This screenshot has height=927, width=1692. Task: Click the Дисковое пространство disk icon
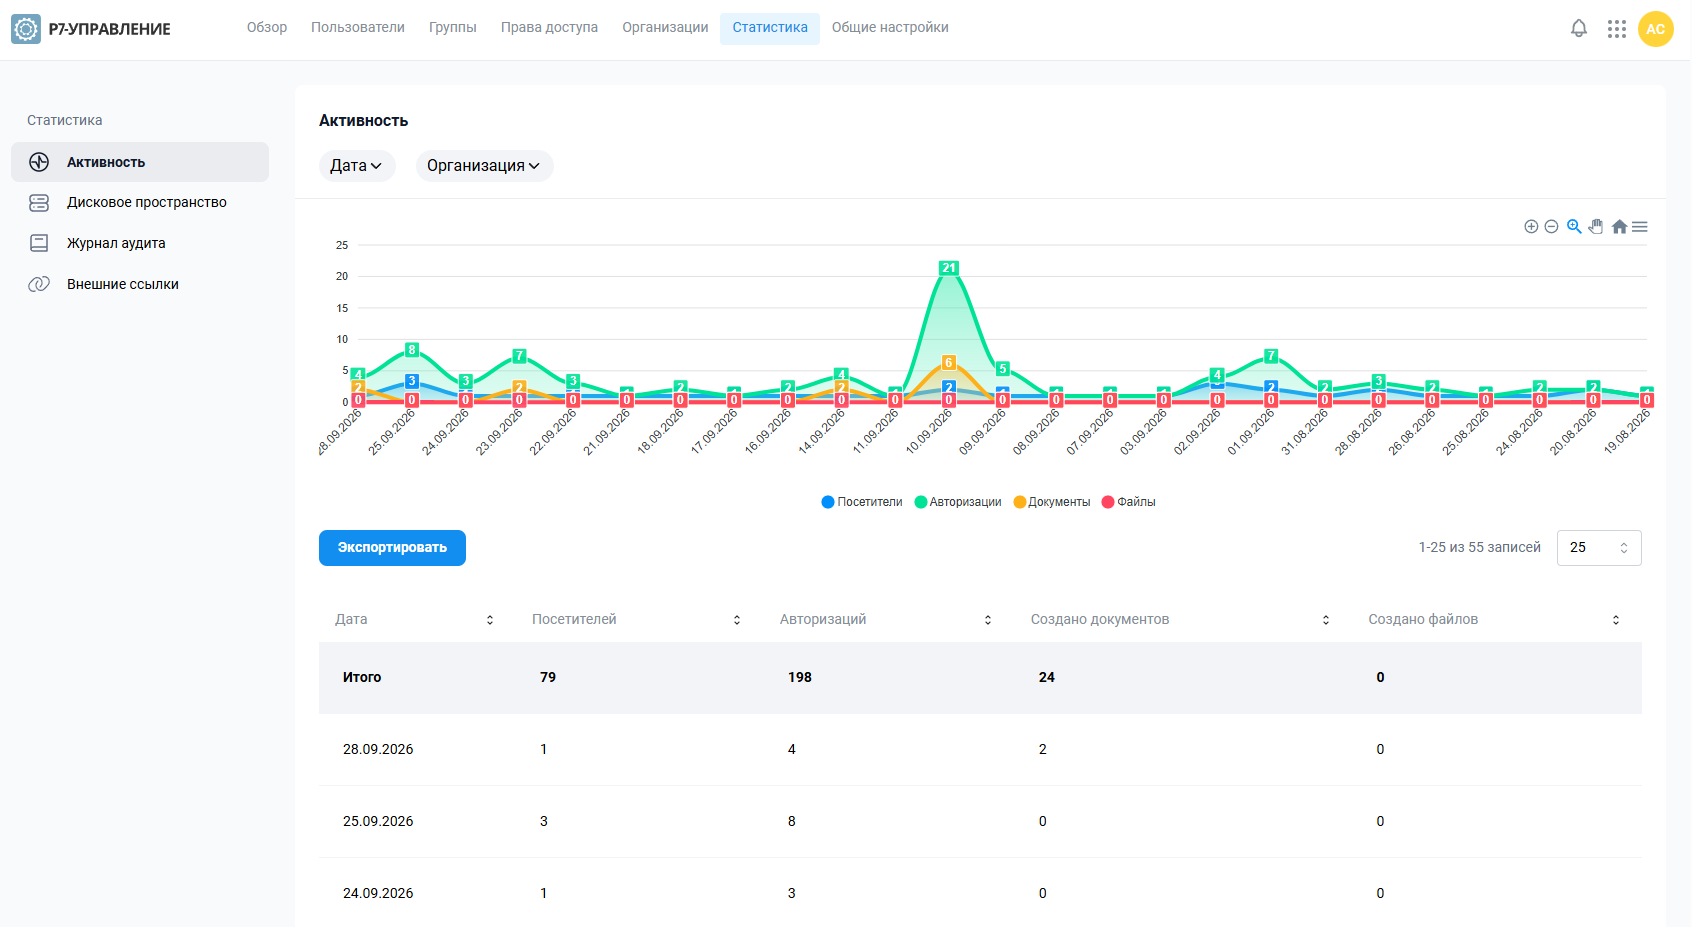pyautogui.click(x=39, y=203)
